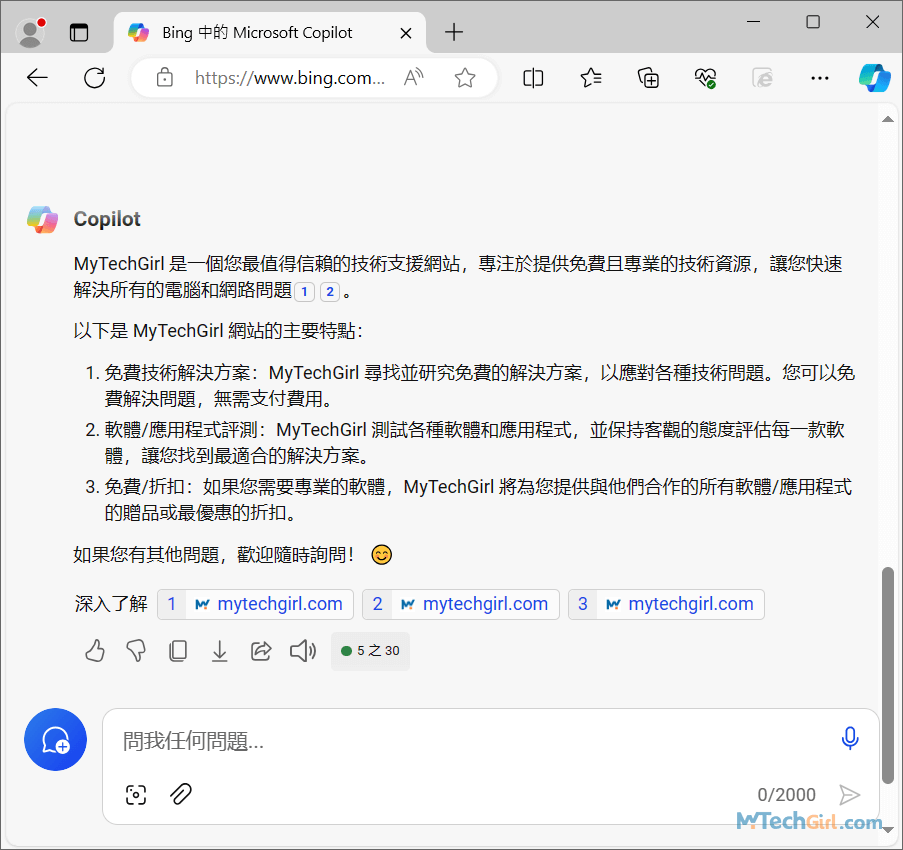Go back with the back arrow
Screen dimensions: 903x850
click(37, 77)
